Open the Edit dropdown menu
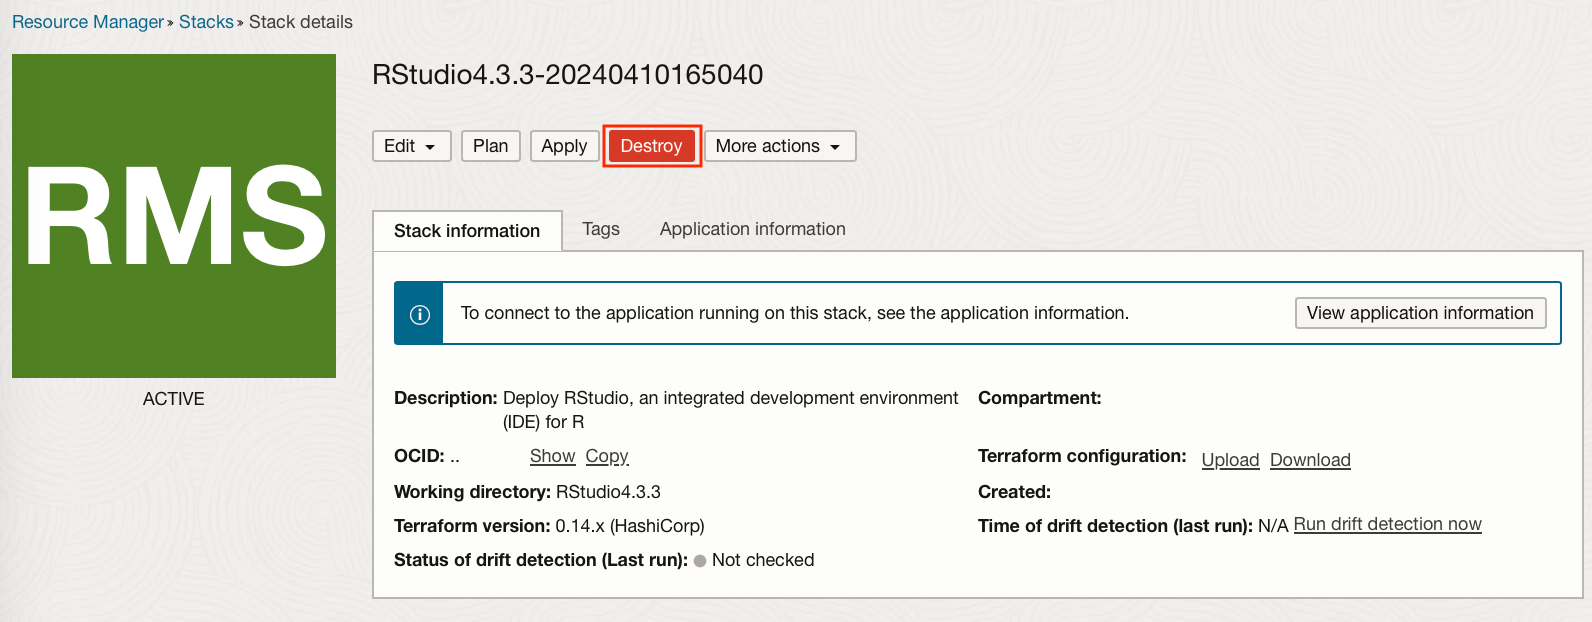 (411, 146)
